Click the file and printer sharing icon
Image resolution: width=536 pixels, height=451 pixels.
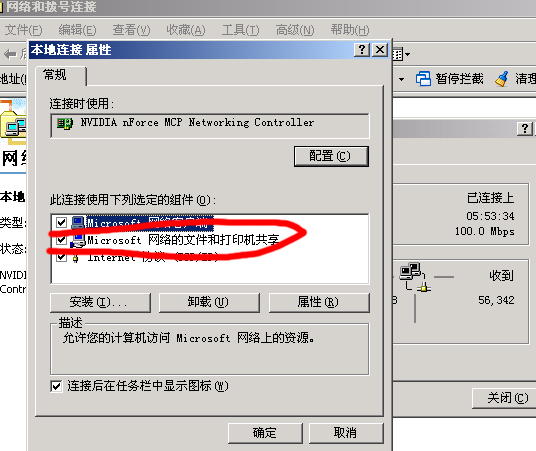coord(78,240)
